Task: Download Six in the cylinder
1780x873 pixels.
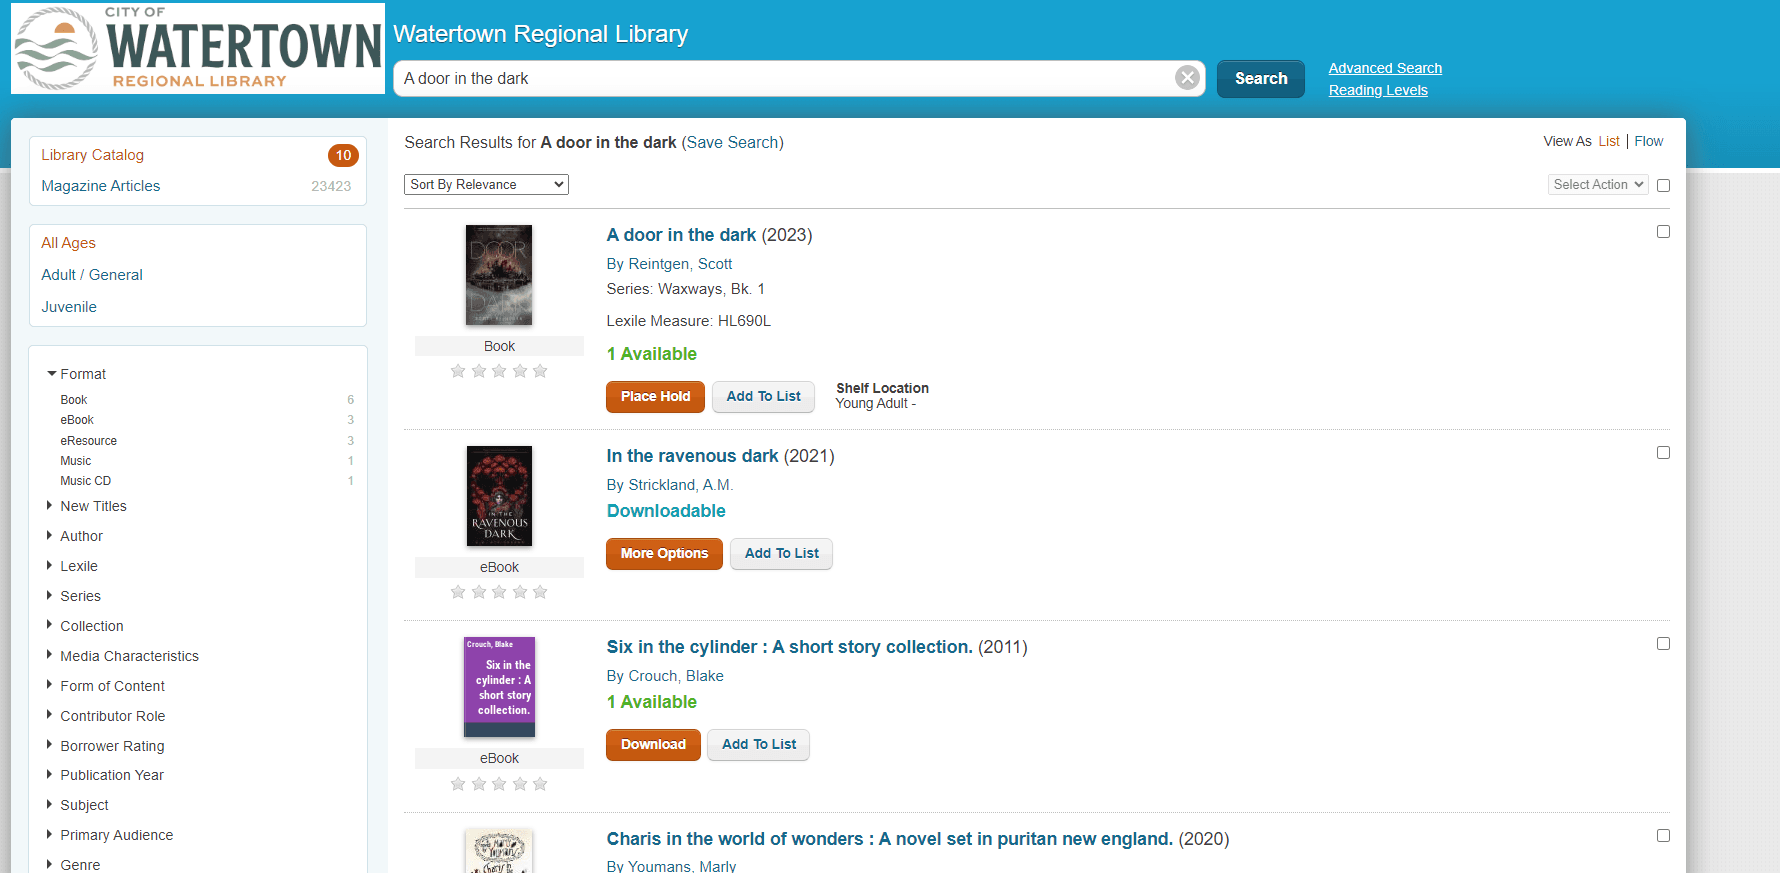Action: (x=653, y=744)
